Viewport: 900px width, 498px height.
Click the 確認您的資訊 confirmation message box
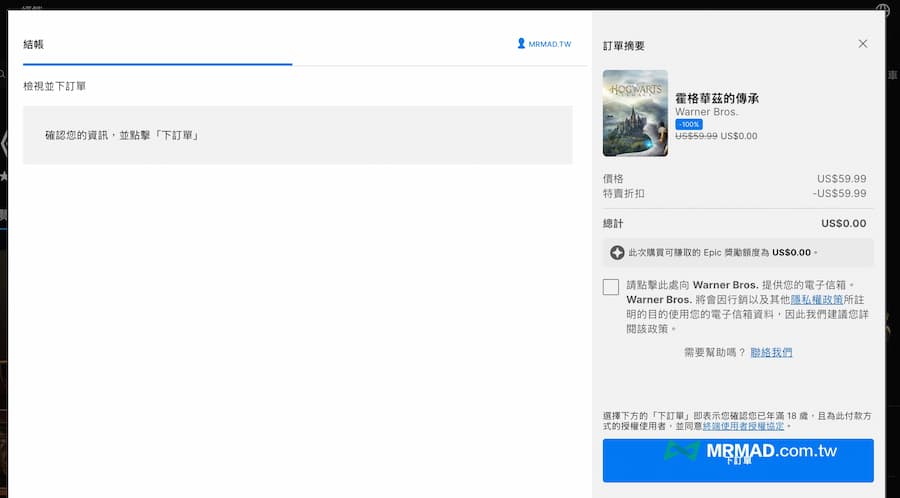297,135
